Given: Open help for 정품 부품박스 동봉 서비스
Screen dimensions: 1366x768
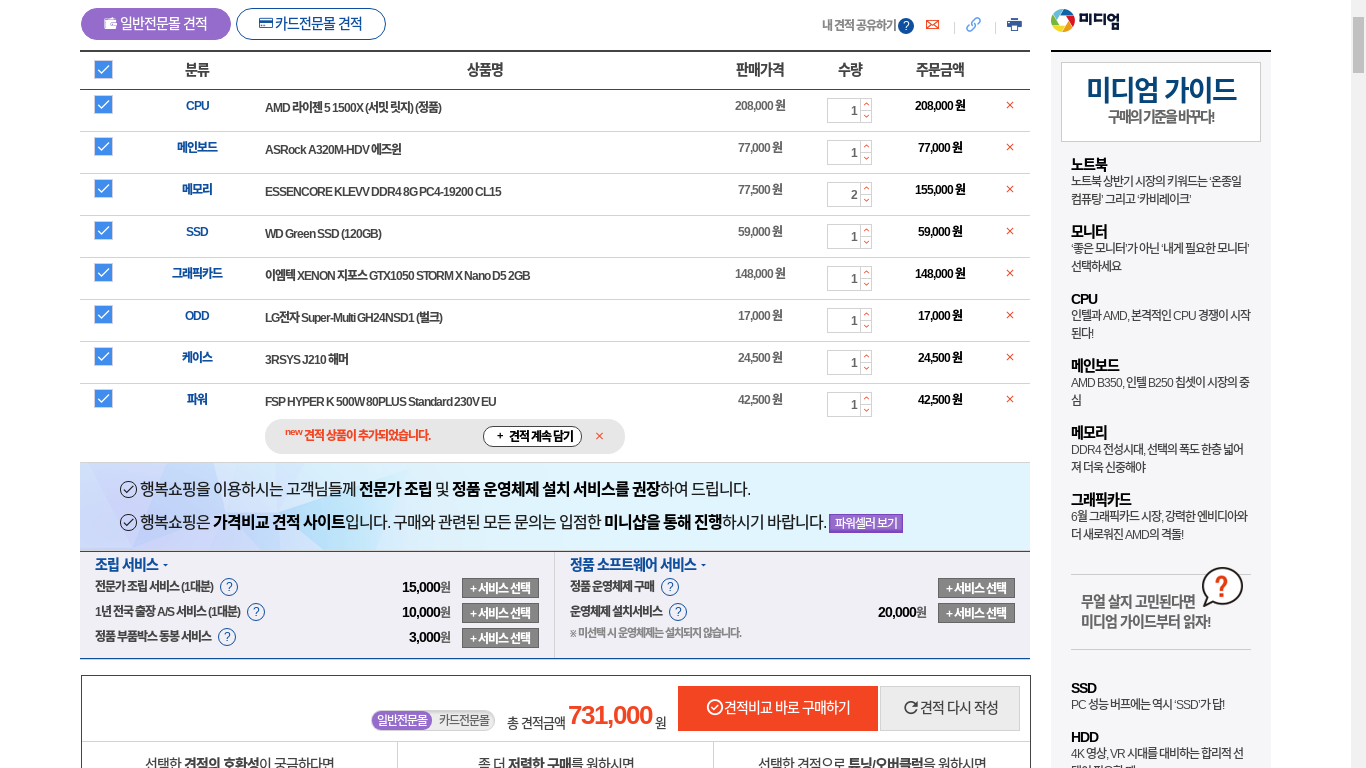Looking at the screenshot, I should [x=227, y=637].
